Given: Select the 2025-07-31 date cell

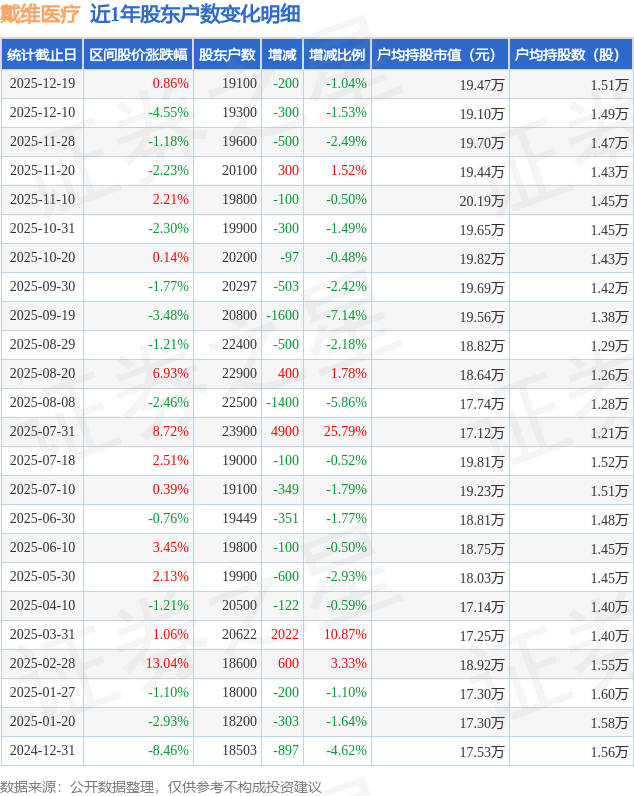Looking at the screenshot, I should pyautogui.click(x=42, y=432).
